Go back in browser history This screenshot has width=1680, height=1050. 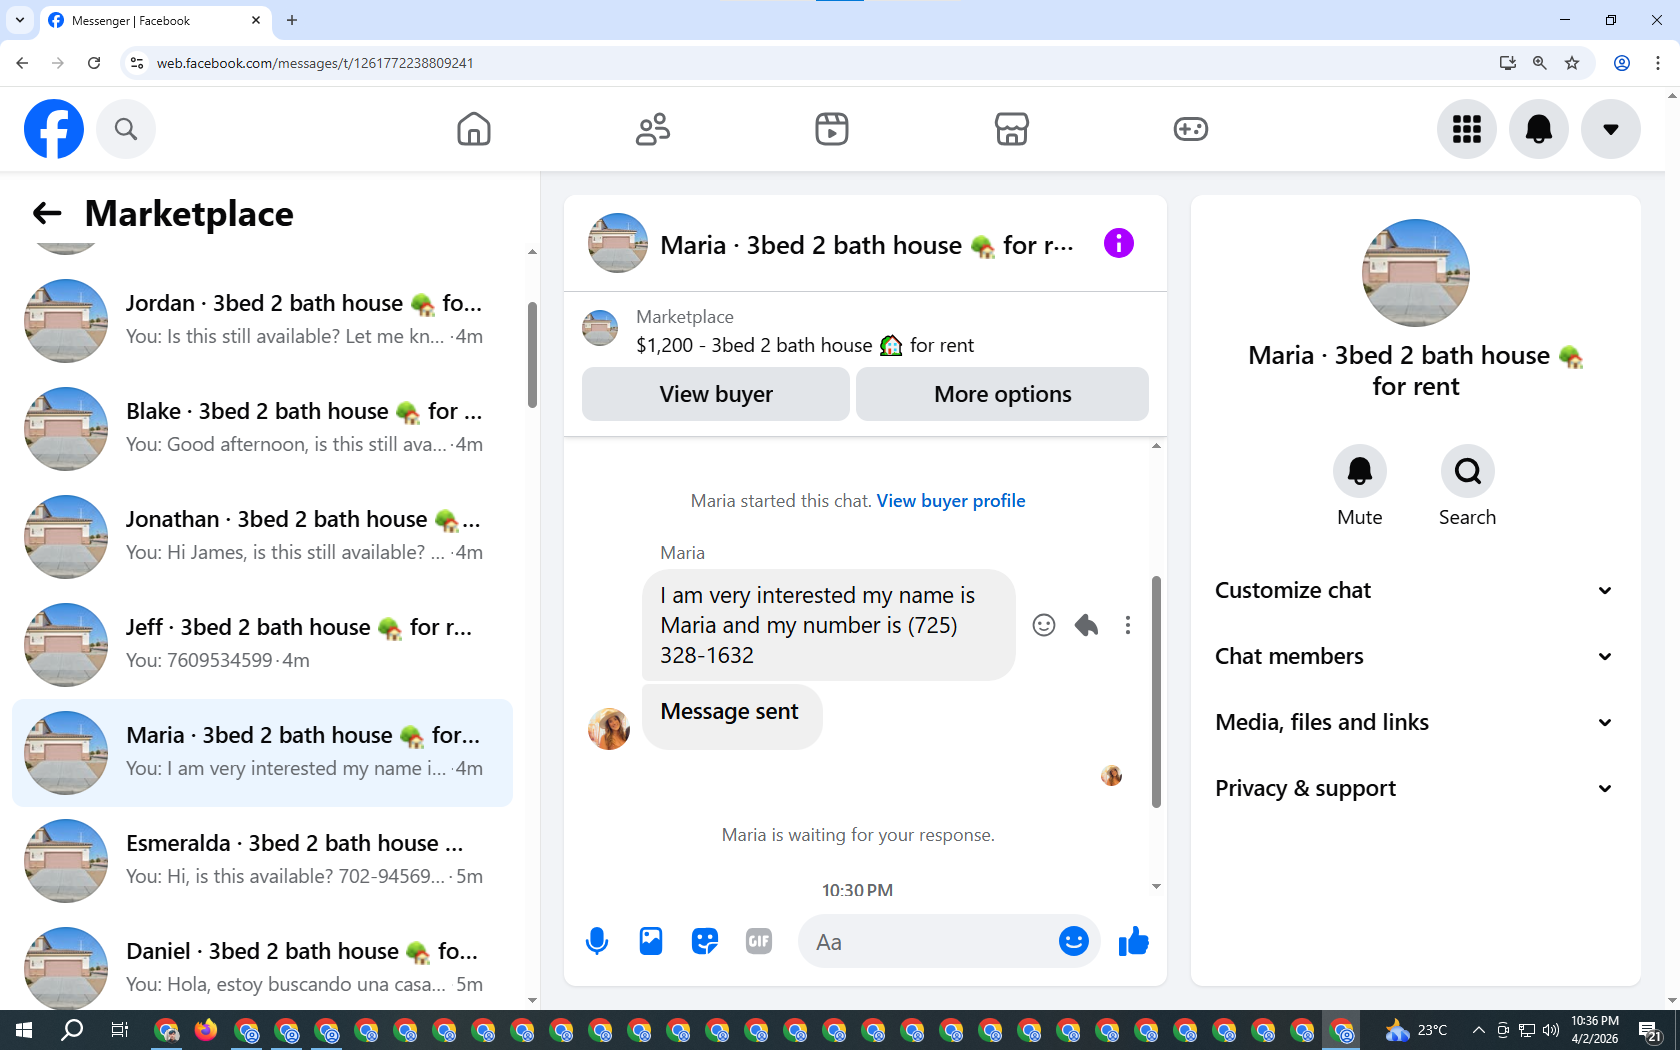(x=22, y=63)
